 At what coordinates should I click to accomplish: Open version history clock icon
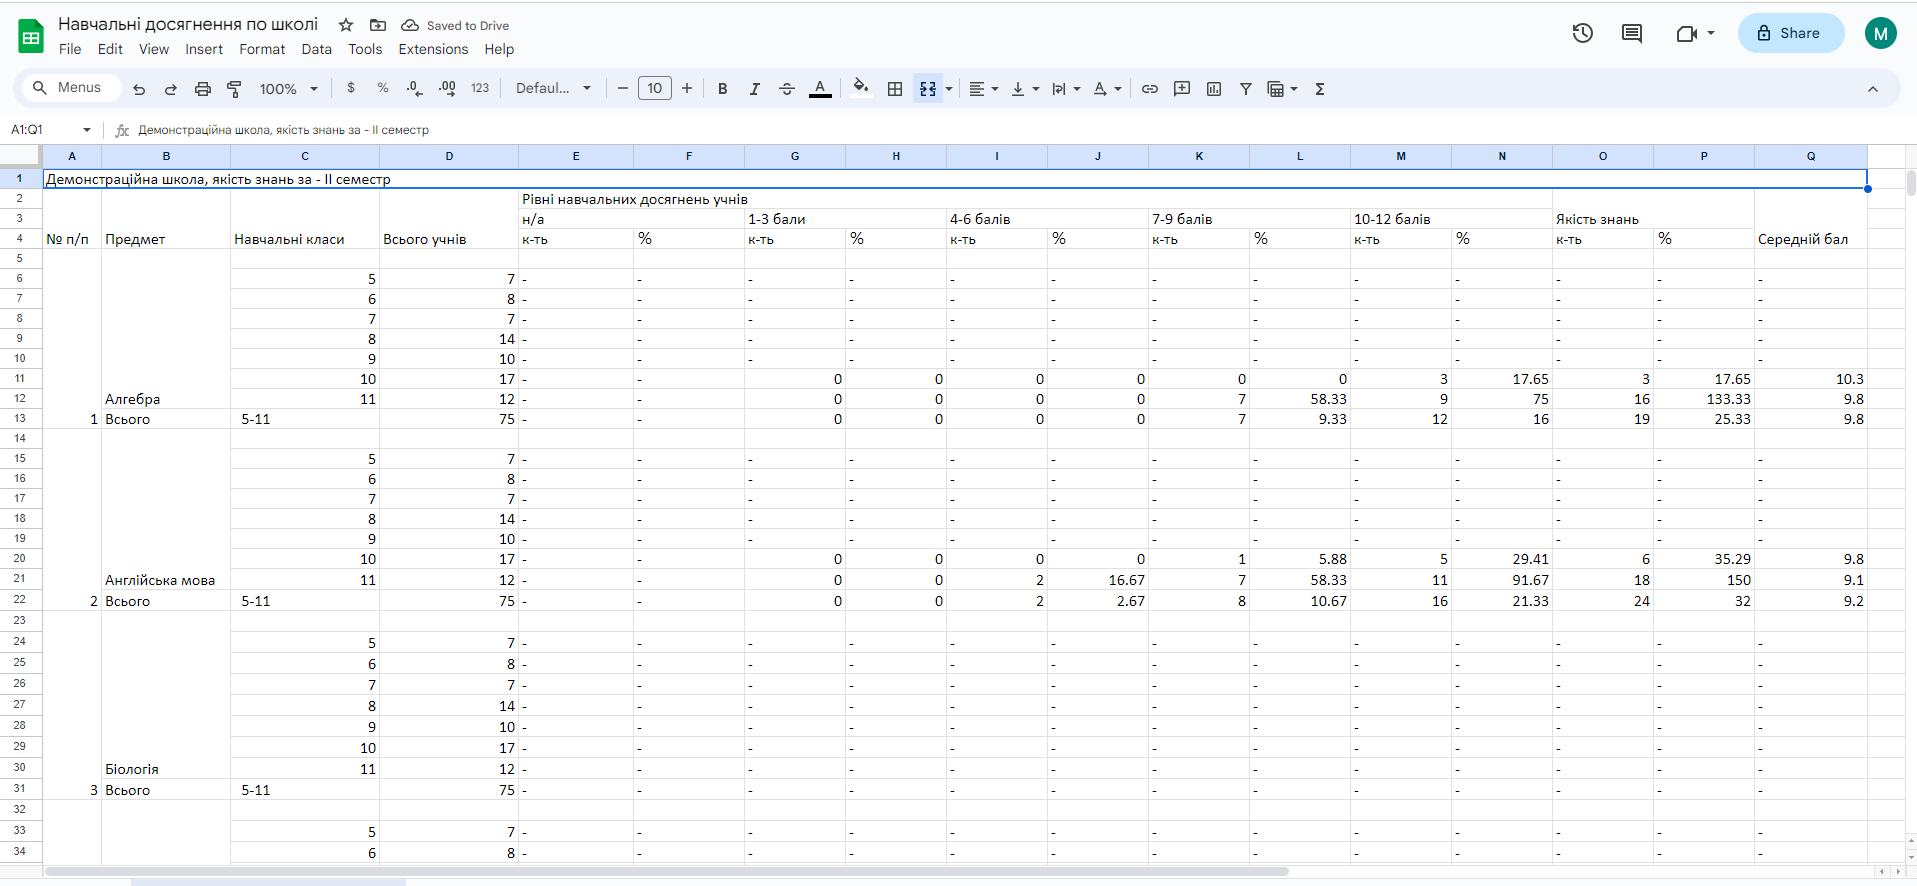(1582, 33)
